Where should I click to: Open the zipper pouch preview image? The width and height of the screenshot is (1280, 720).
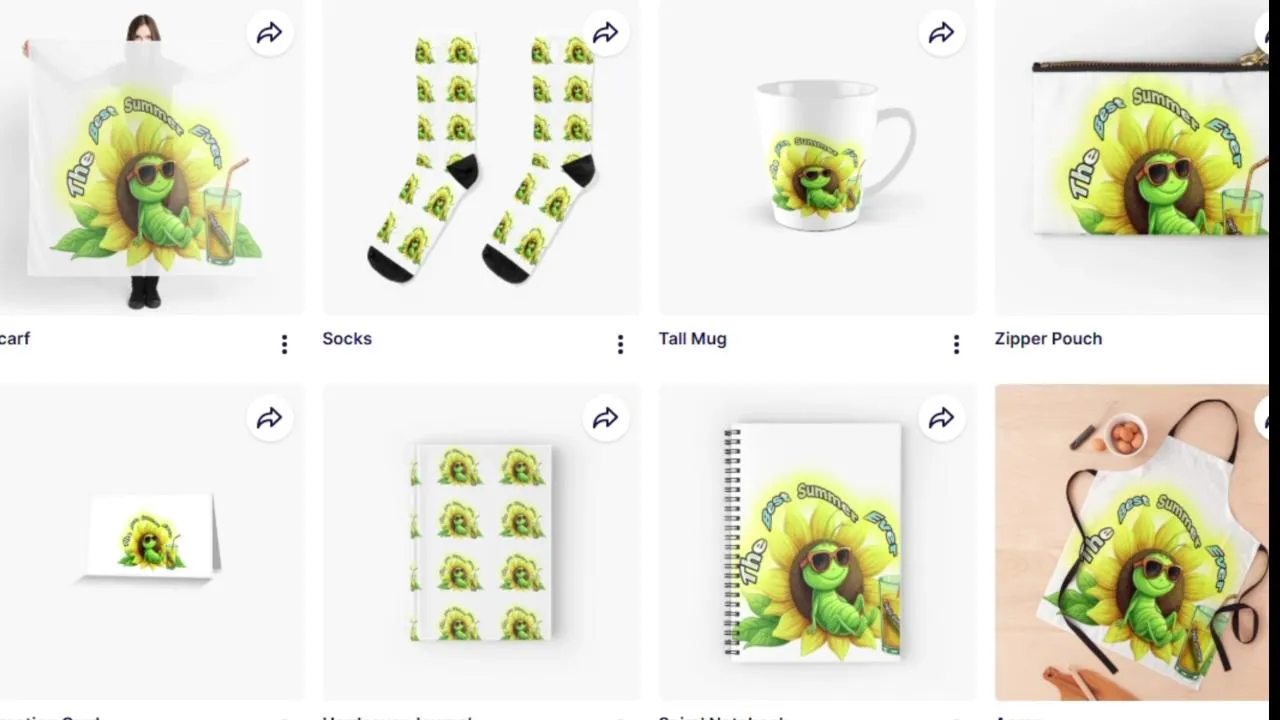1132,158
